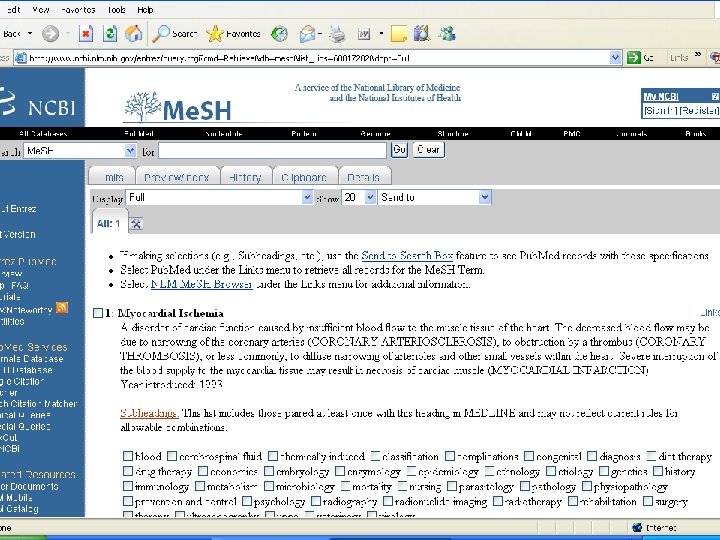720x540 pixels.
Task: Print the page using the printer icon
Action: (x=338, y=34)
